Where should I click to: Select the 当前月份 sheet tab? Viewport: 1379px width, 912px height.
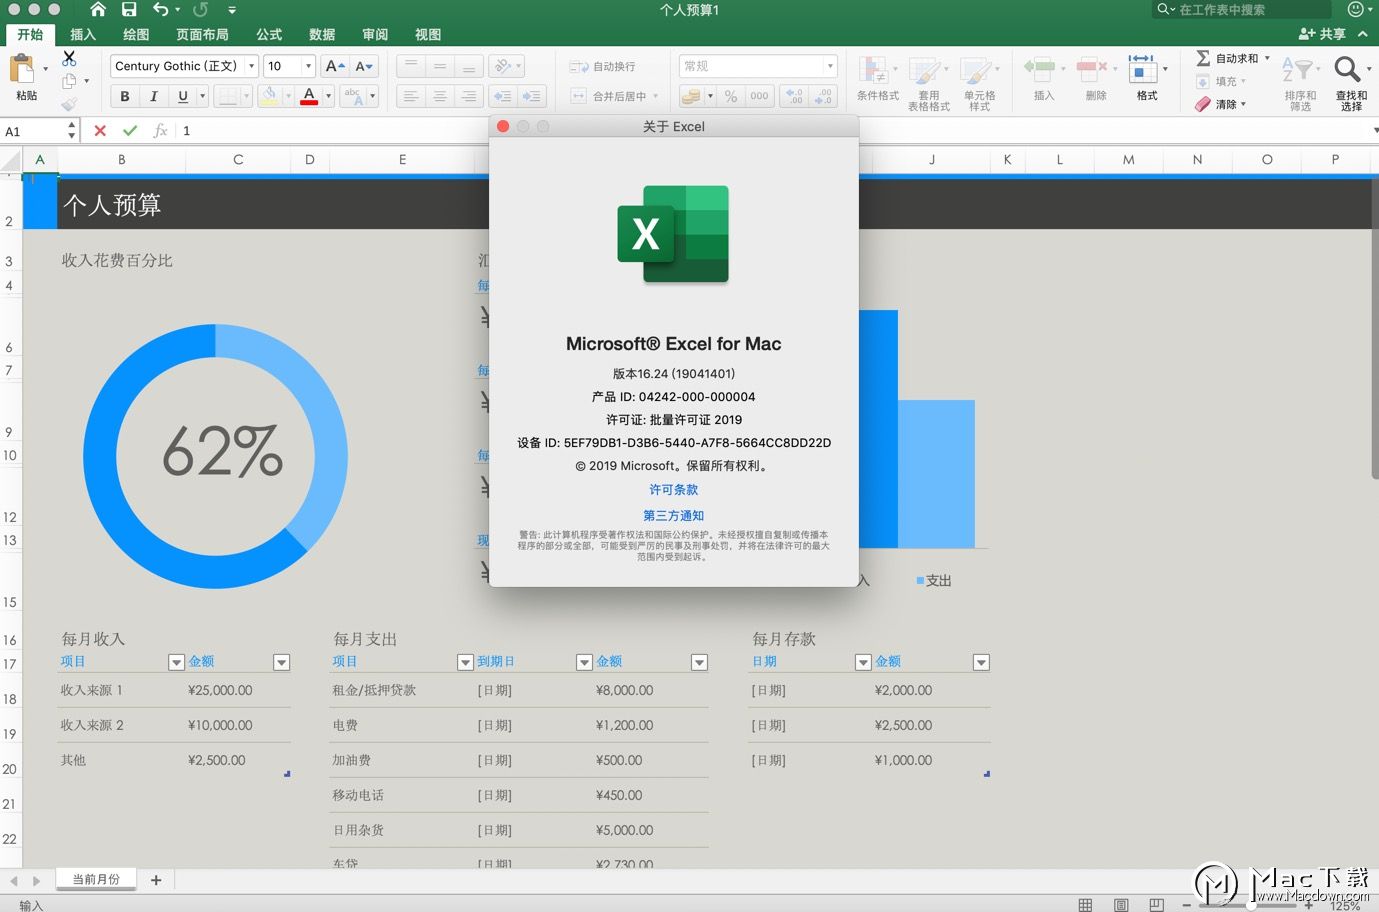(96, 879)
